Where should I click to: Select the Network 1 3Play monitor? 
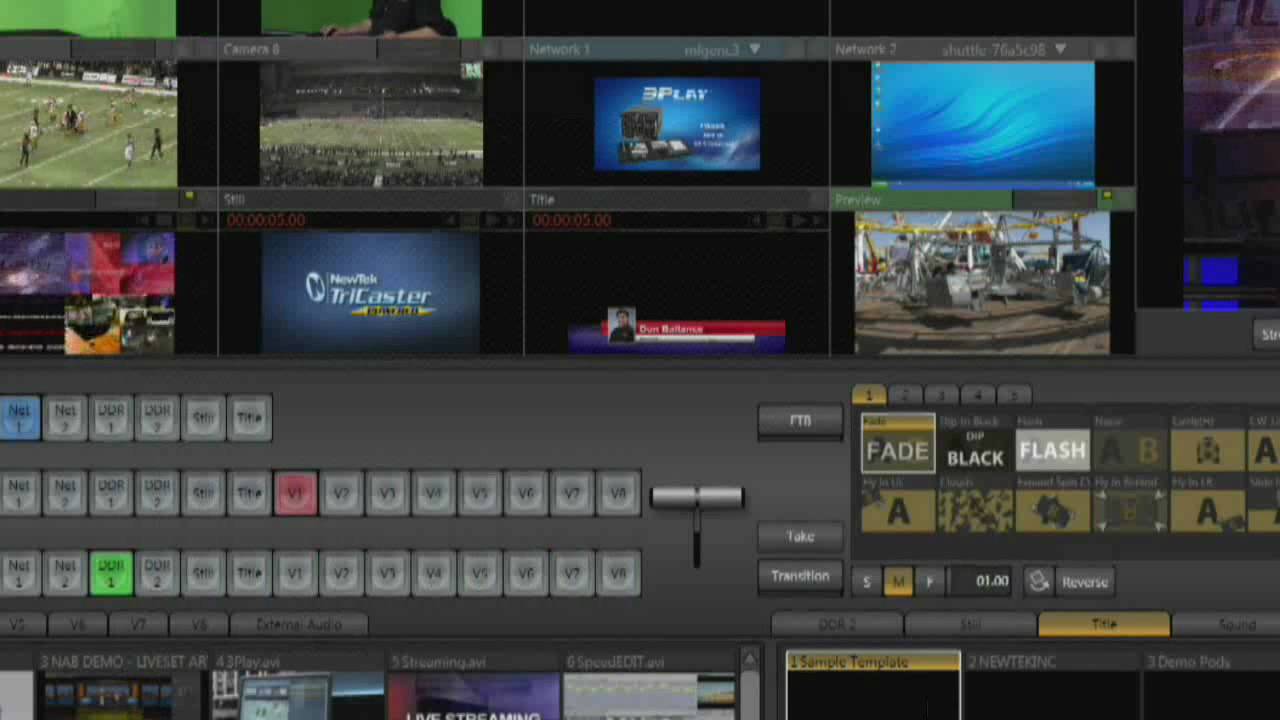[x=677, y=124]
